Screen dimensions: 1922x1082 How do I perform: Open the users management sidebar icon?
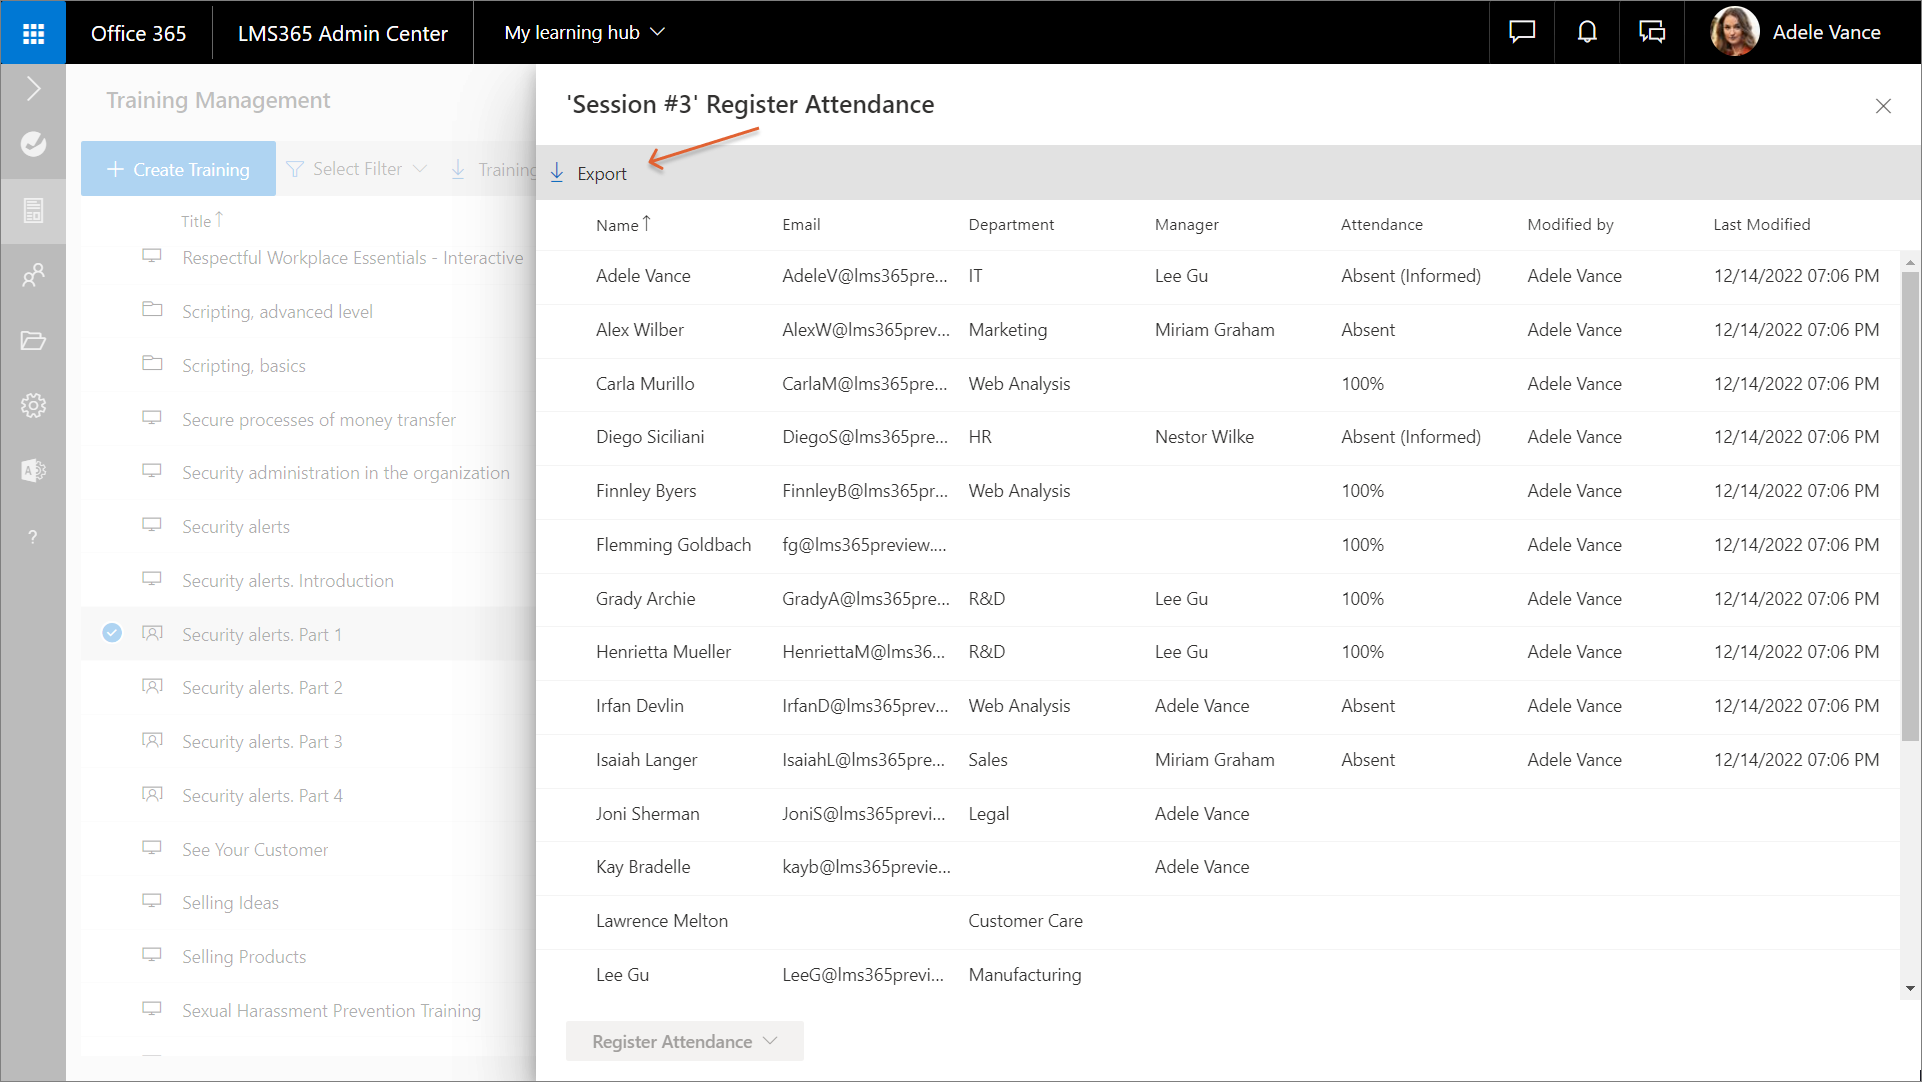(x=33, y=275)
